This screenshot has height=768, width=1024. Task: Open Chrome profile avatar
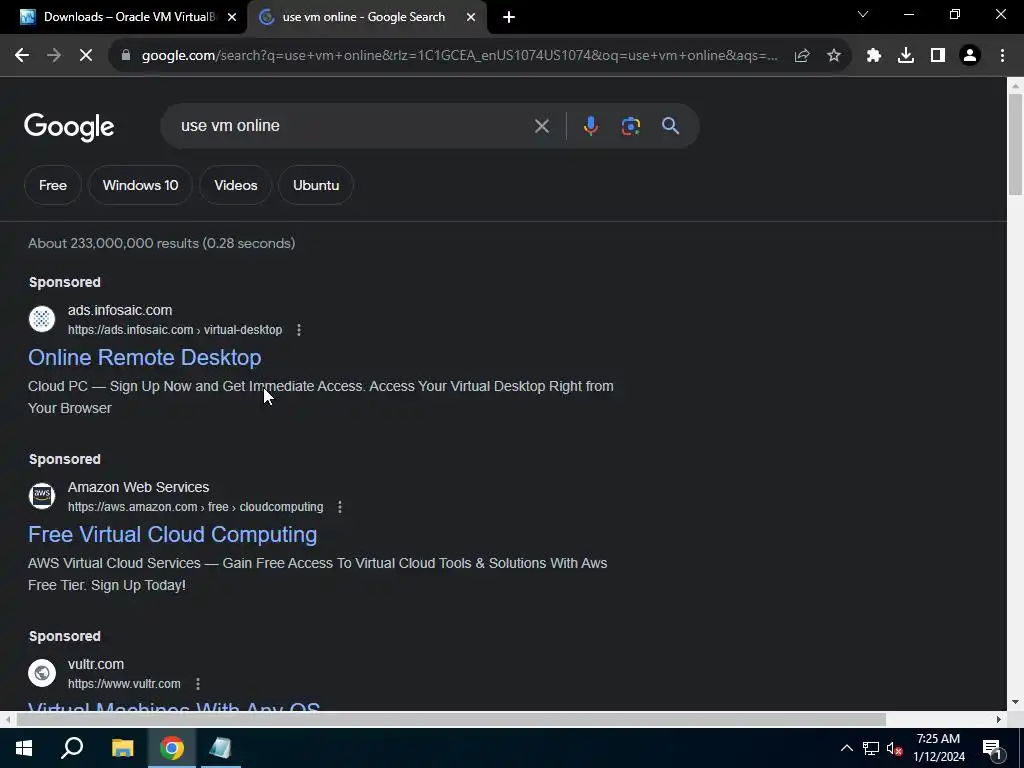coord(970,56)
